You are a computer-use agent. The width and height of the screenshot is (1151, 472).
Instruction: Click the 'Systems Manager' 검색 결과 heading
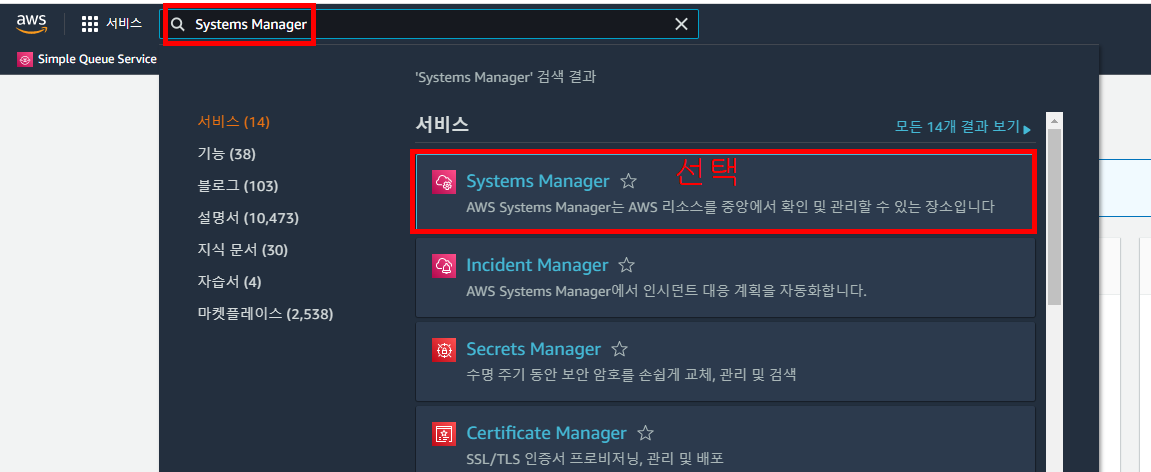506,77
